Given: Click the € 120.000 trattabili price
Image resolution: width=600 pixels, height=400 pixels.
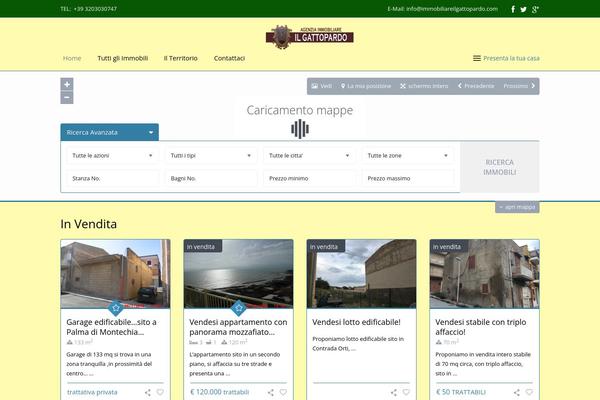Looking at the screenshot, I should click(219, 392).
